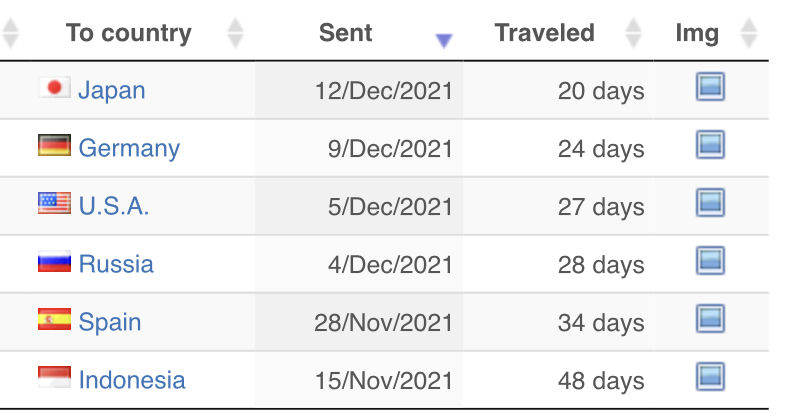Open the image icon for Germany row
Image resolution: width=806 pixels, height=418 pixels.
(710, 144)
